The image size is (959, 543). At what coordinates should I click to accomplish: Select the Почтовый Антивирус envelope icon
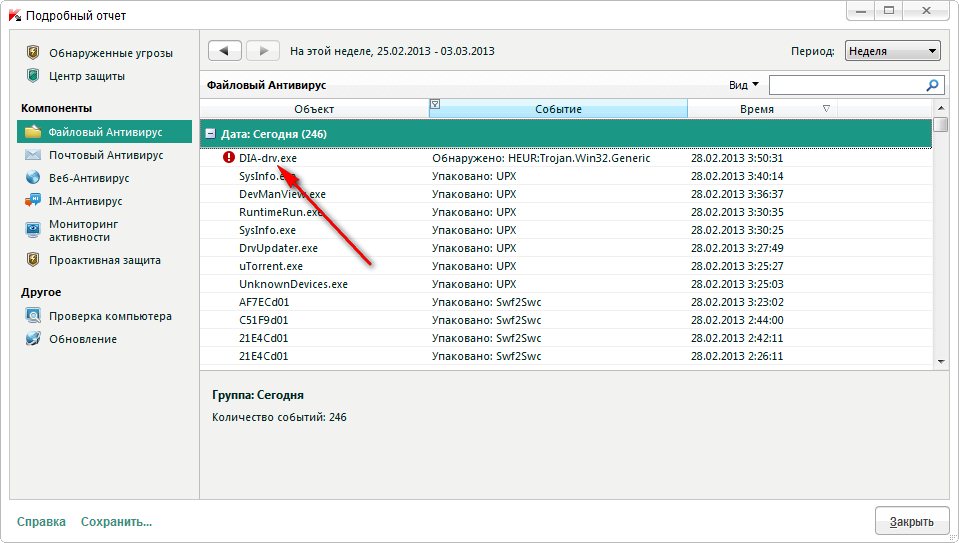pyautogui.click(x=33, y=155)
